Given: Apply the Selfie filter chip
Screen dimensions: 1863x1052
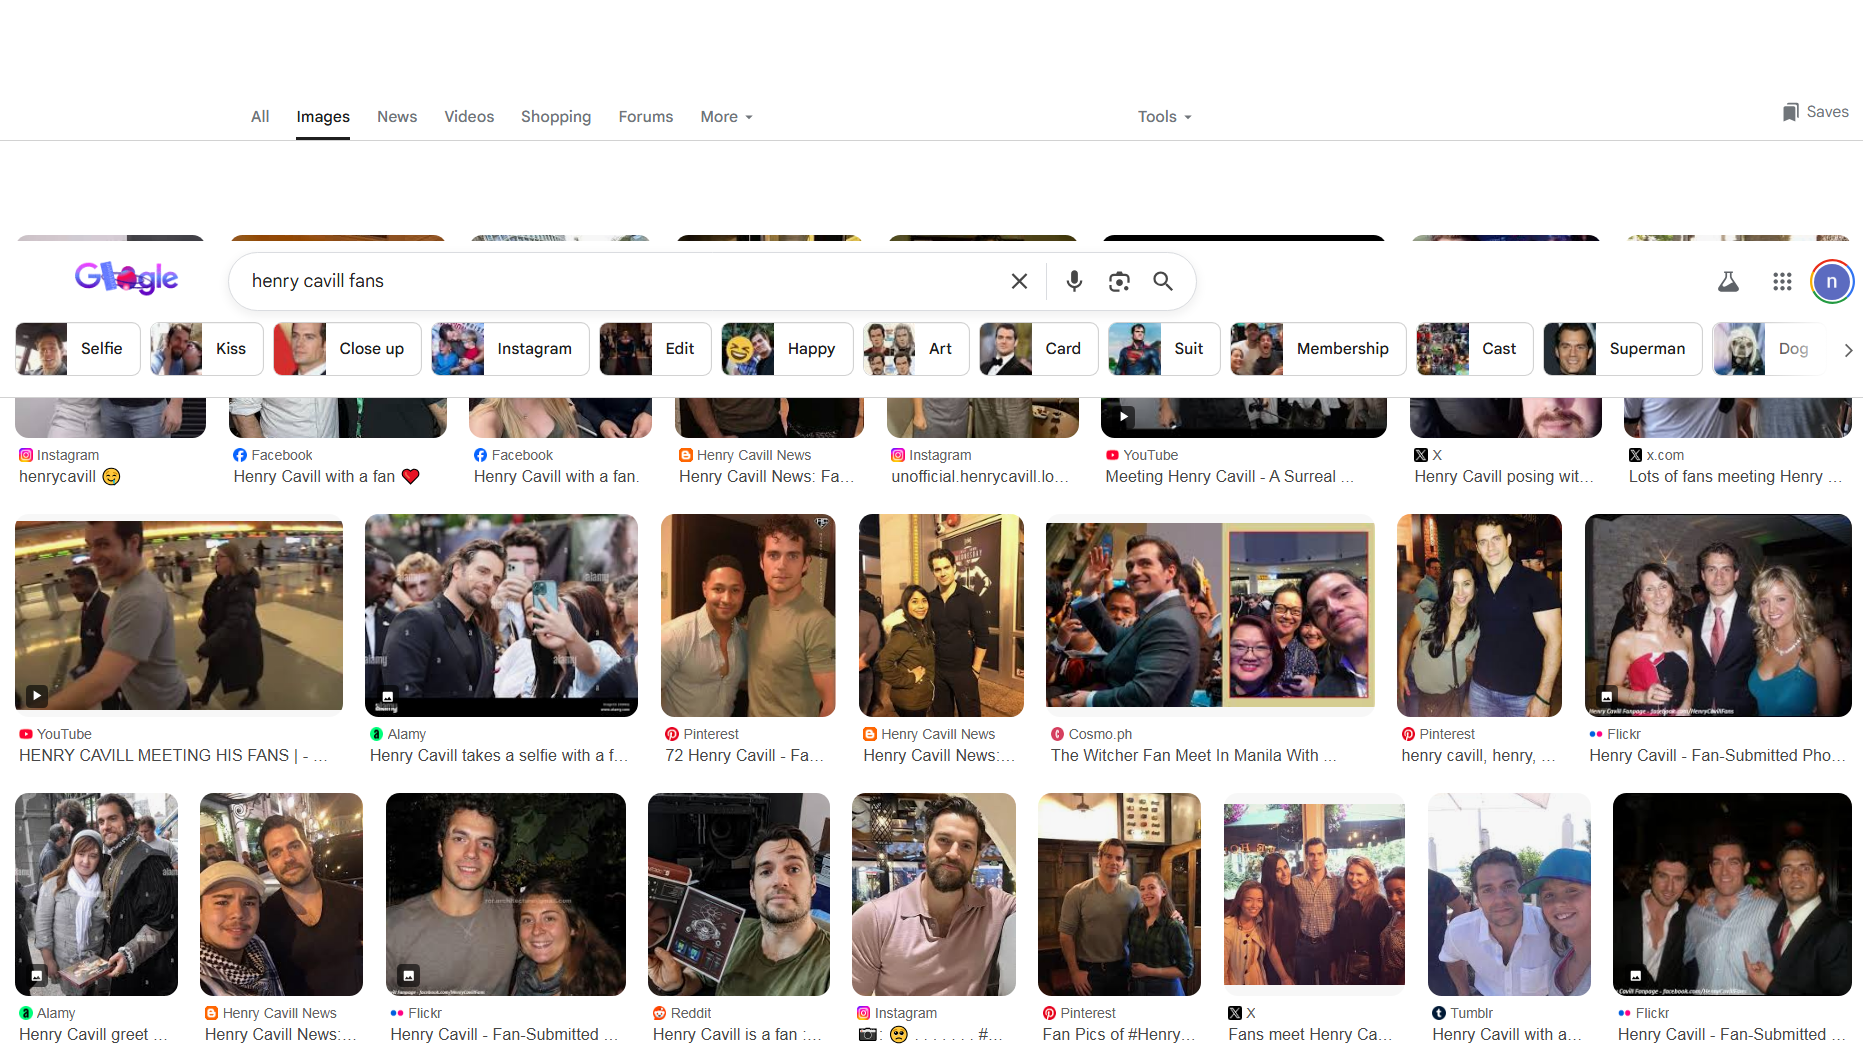Looking at the screenshot, I should click(x=78, y=349).
